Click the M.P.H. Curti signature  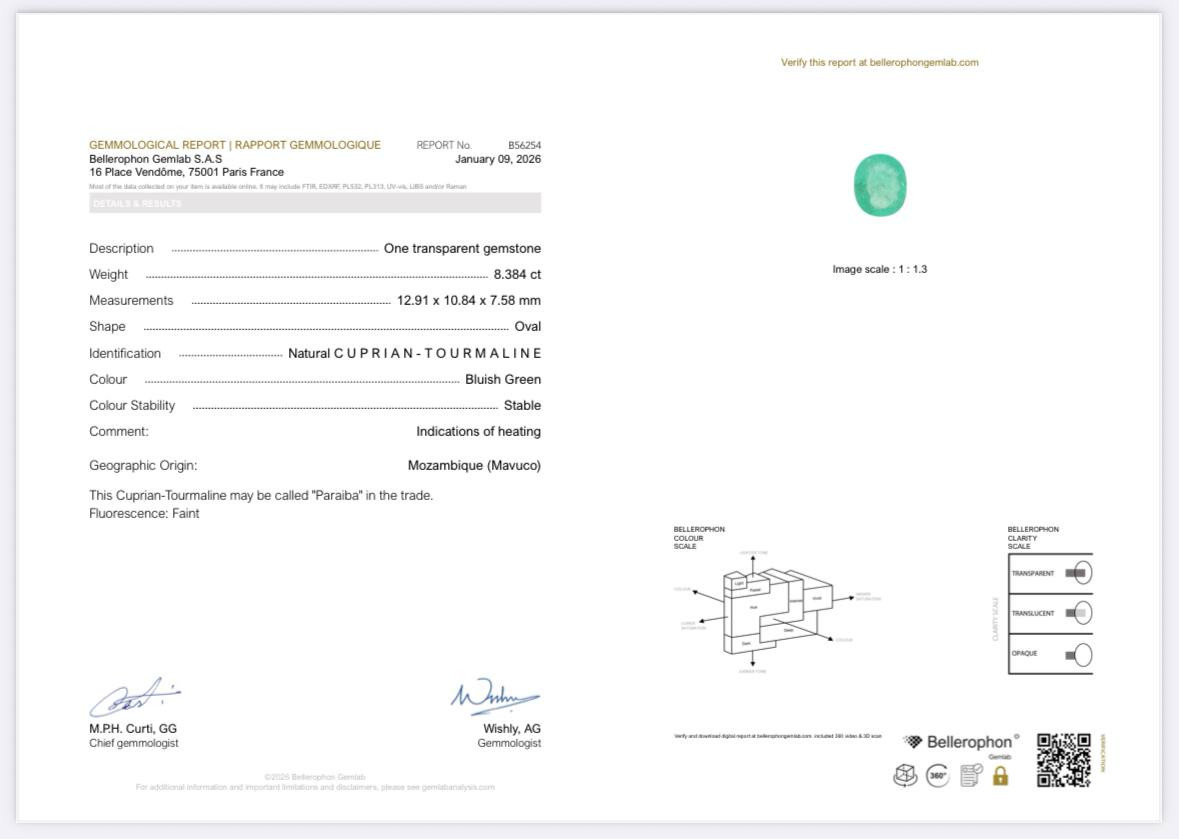[x=134, y=697]
